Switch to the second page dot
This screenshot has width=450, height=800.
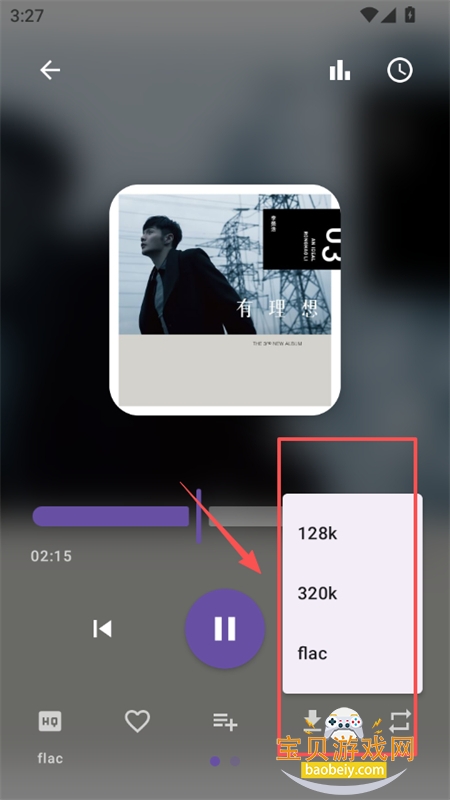[x=235, y=761]
